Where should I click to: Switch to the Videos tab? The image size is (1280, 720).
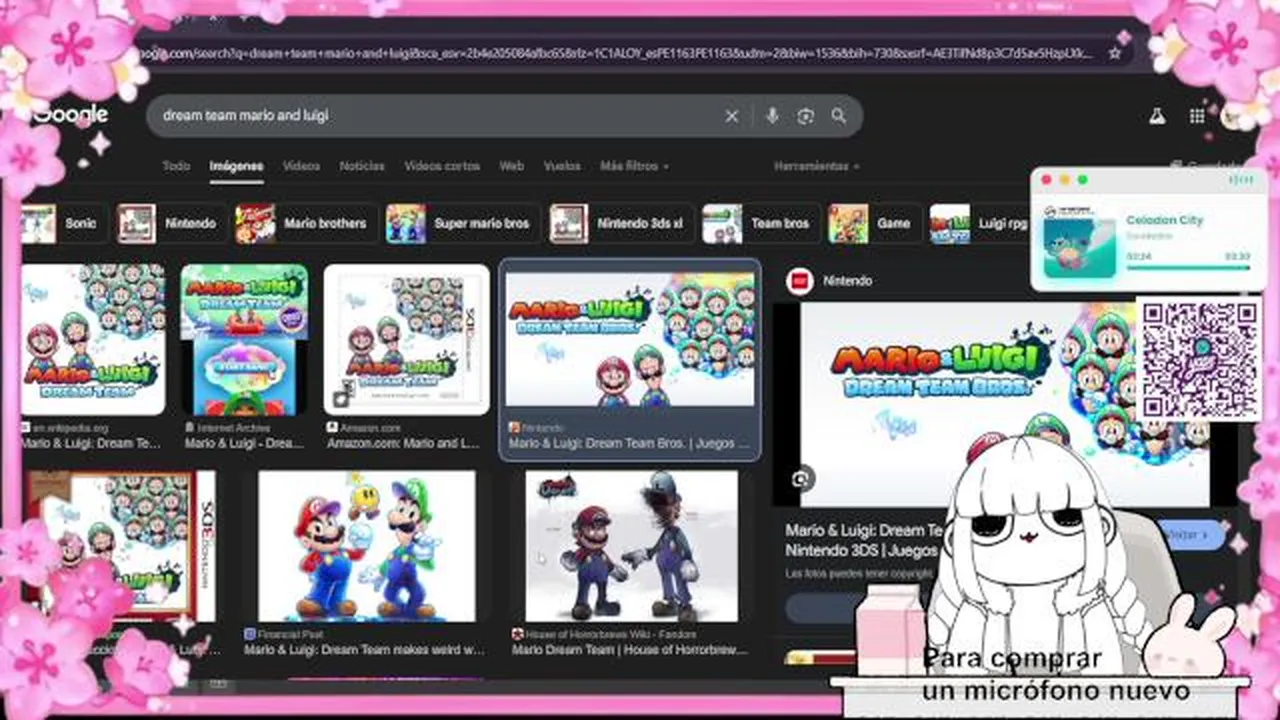(x=301, y=166)
